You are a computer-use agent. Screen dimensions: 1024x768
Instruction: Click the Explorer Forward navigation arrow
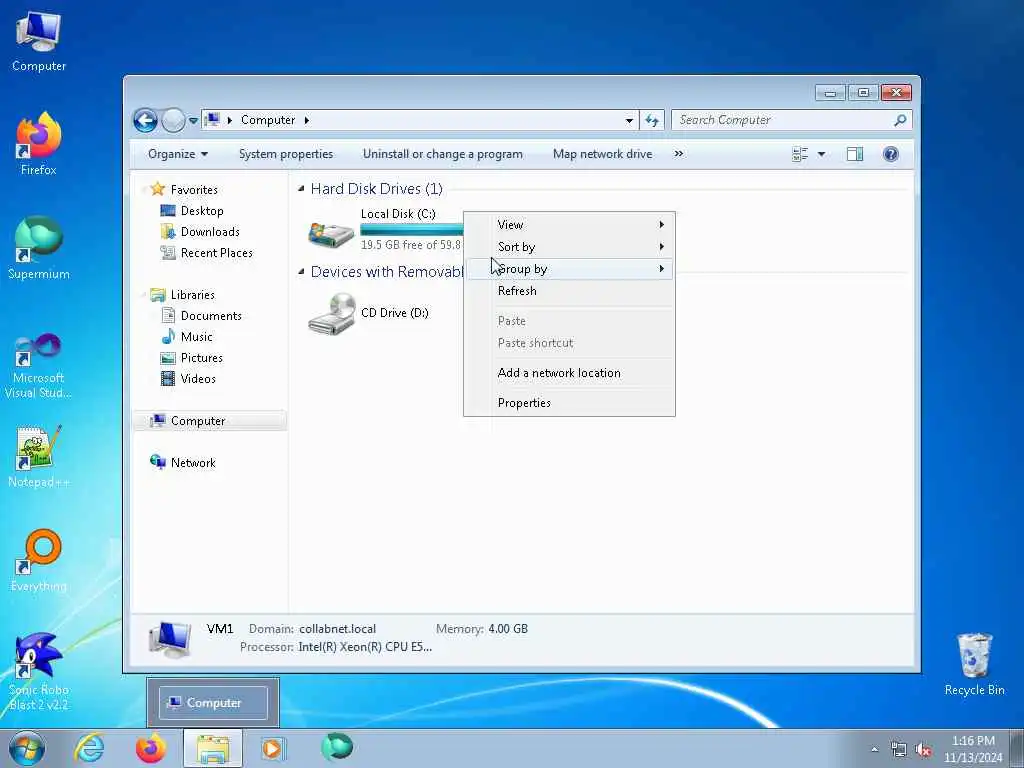pyautogui.click(x=173, y=120)
